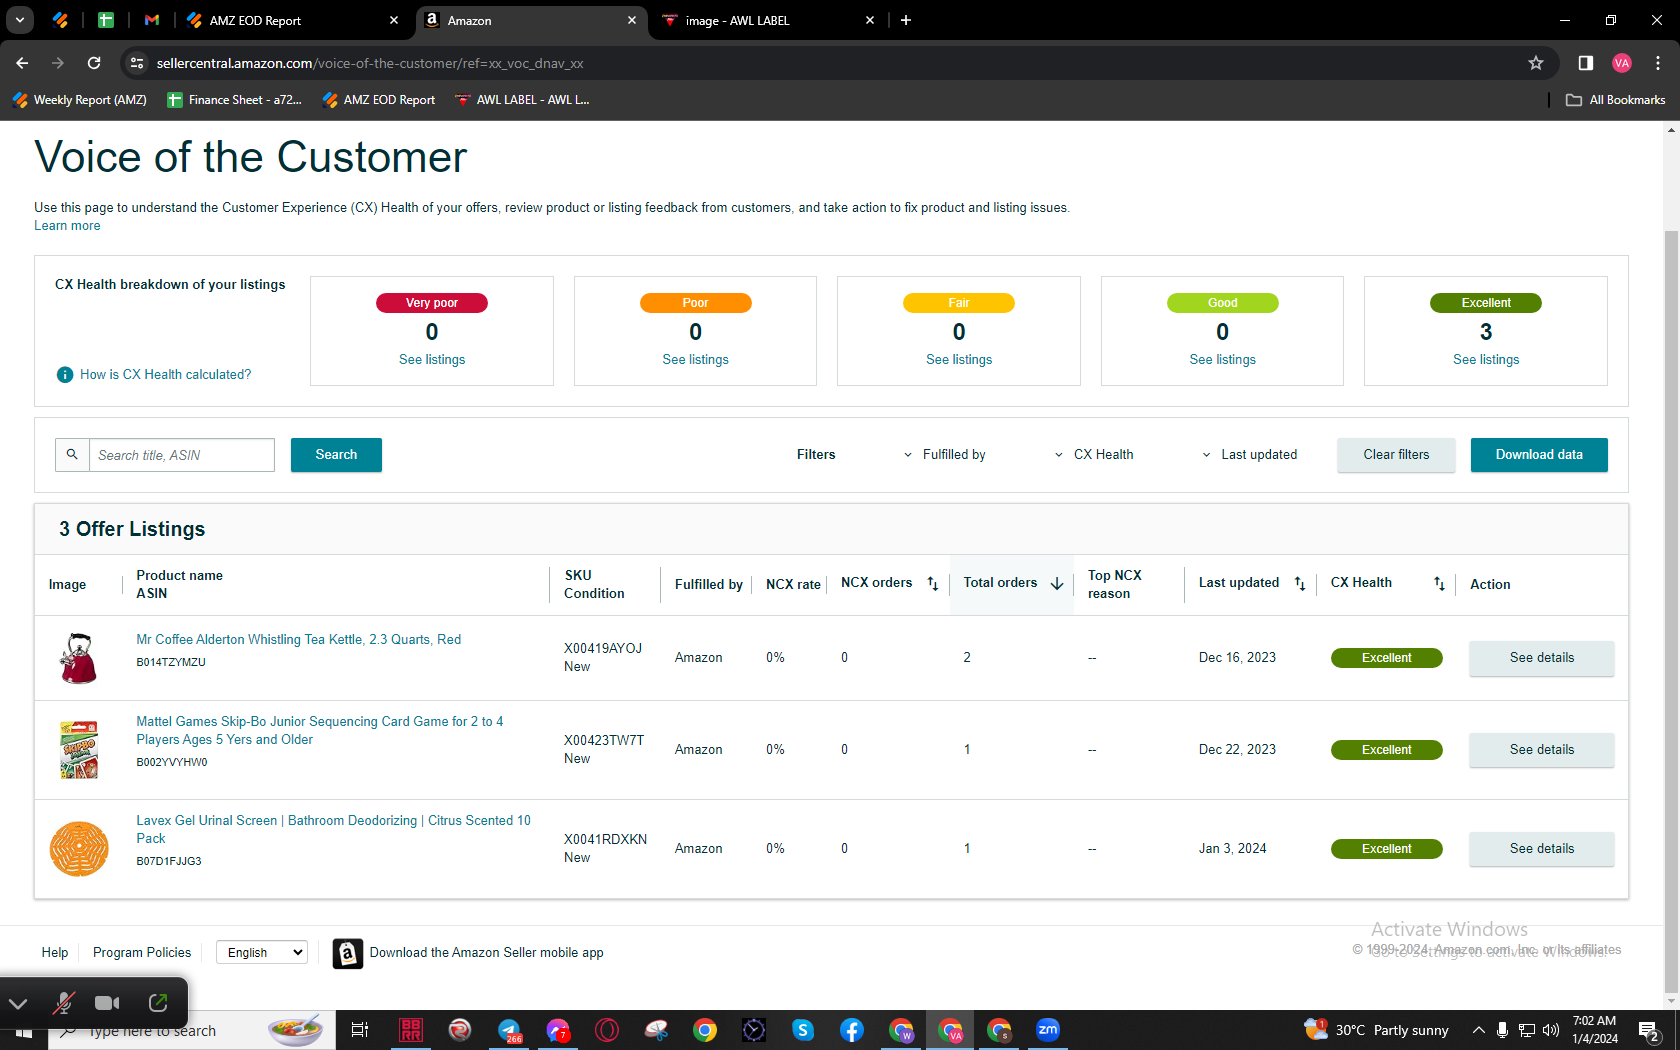This screenshot has height=1050, width=1680.
Task: Reload the current page
Action: point(94,63)
